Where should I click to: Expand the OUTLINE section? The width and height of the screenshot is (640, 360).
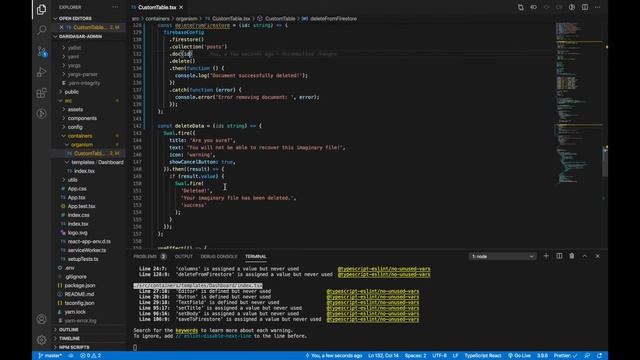pos(68,329)
